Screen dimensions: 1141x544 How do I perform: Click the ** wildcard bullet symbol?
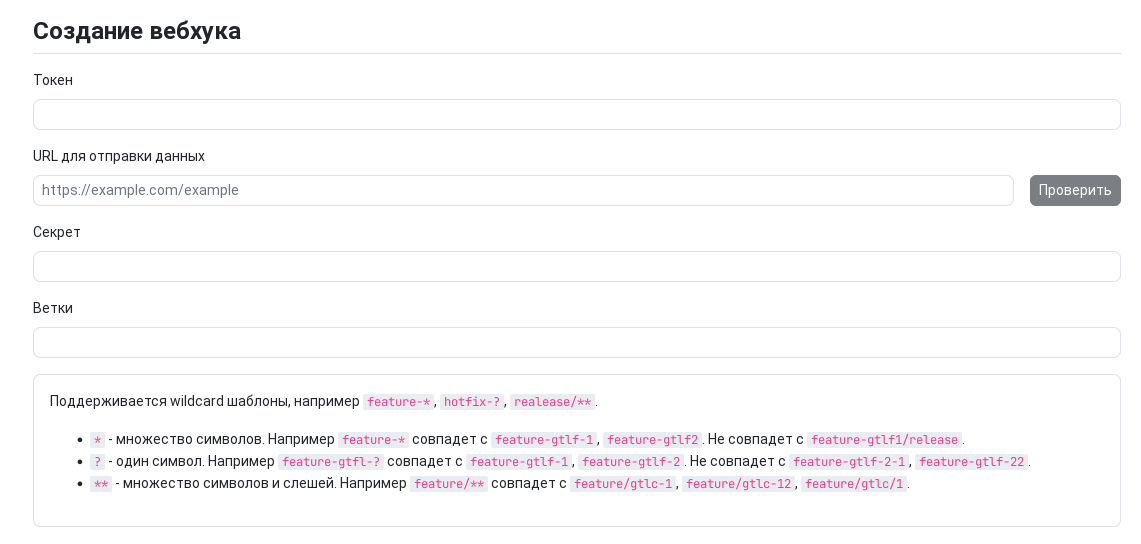click(x=100, y=484)
